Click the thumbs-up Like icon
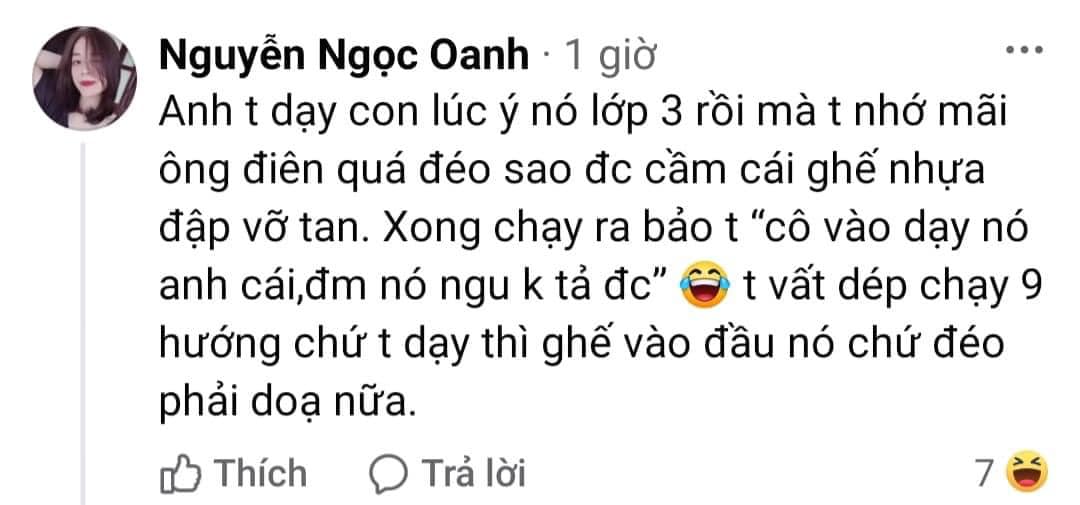 180,474
